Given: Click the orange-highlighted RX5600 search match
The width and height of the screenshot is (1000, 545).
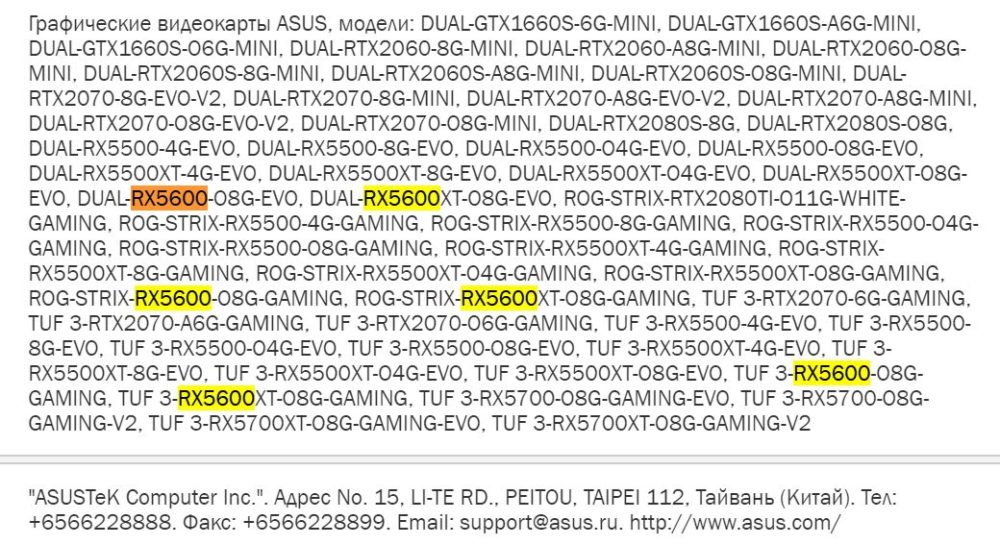Looking at the screenshot, I should [x=169, y=198].
